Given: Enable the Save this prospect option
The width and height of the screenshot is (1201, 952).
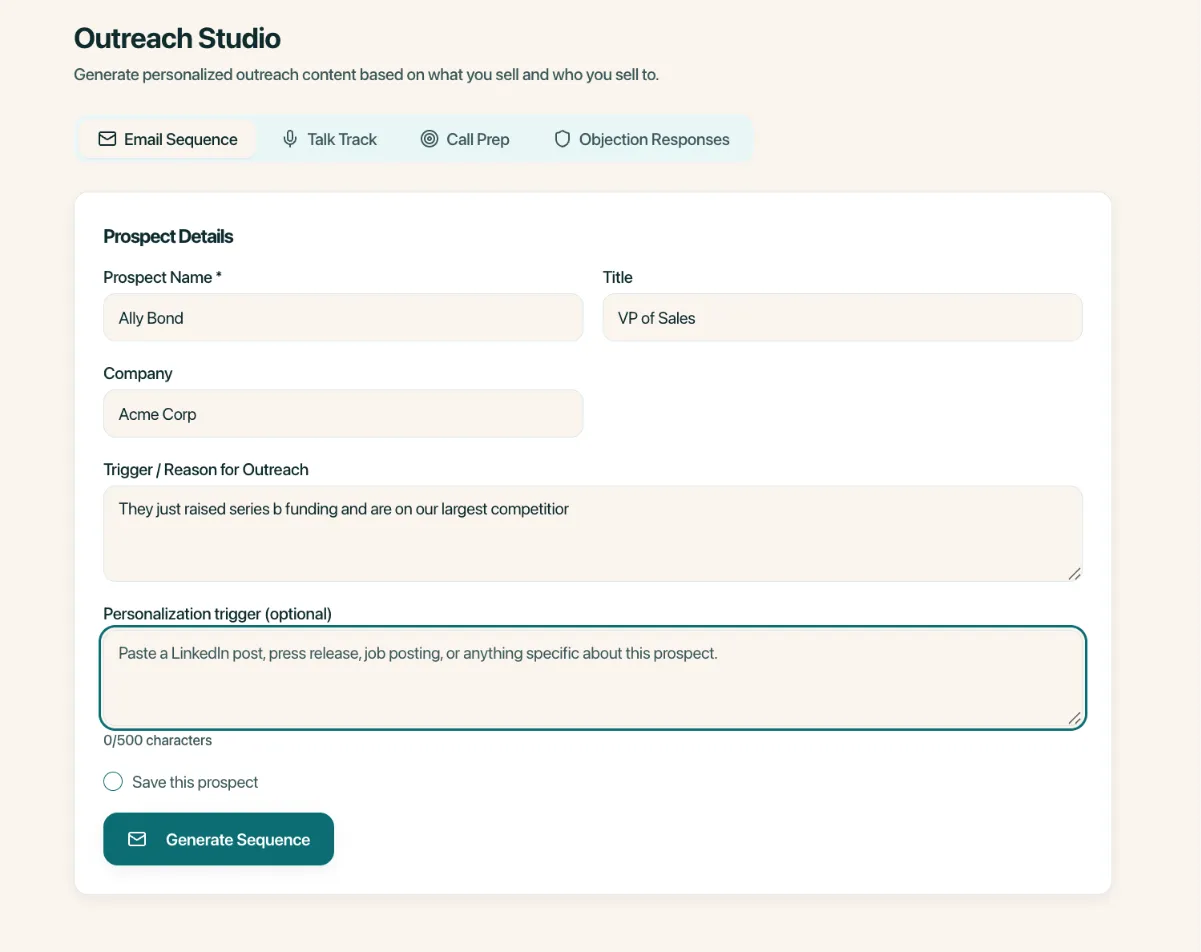Looking at the screenshot, I should pos(113,781).
